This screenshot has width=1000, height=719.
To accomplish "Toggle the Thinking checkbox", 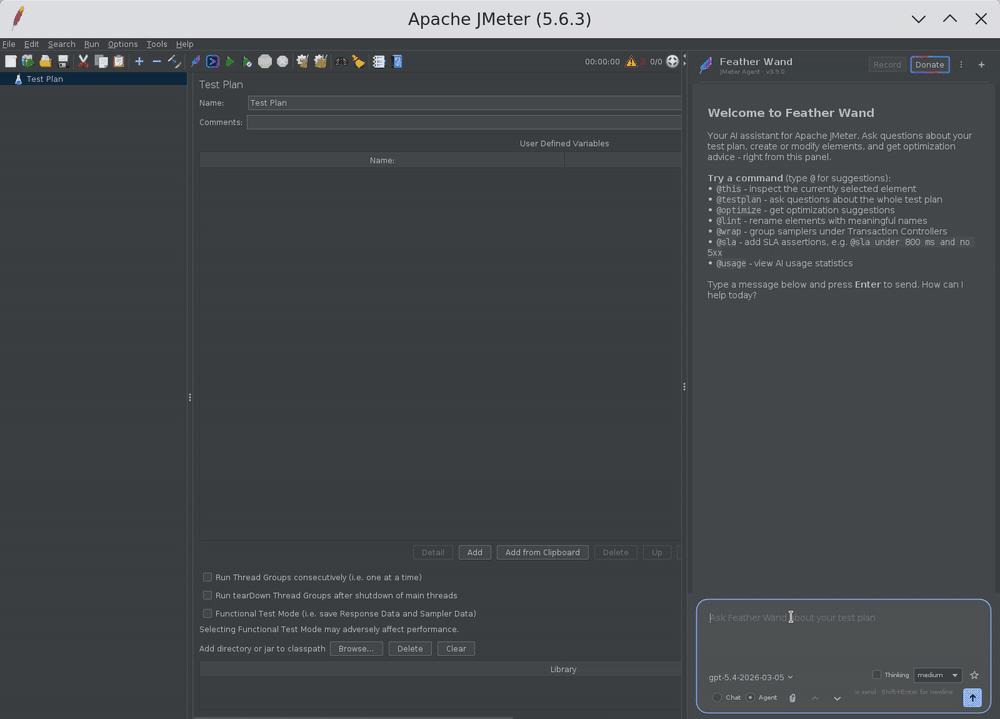I will 876,674.
